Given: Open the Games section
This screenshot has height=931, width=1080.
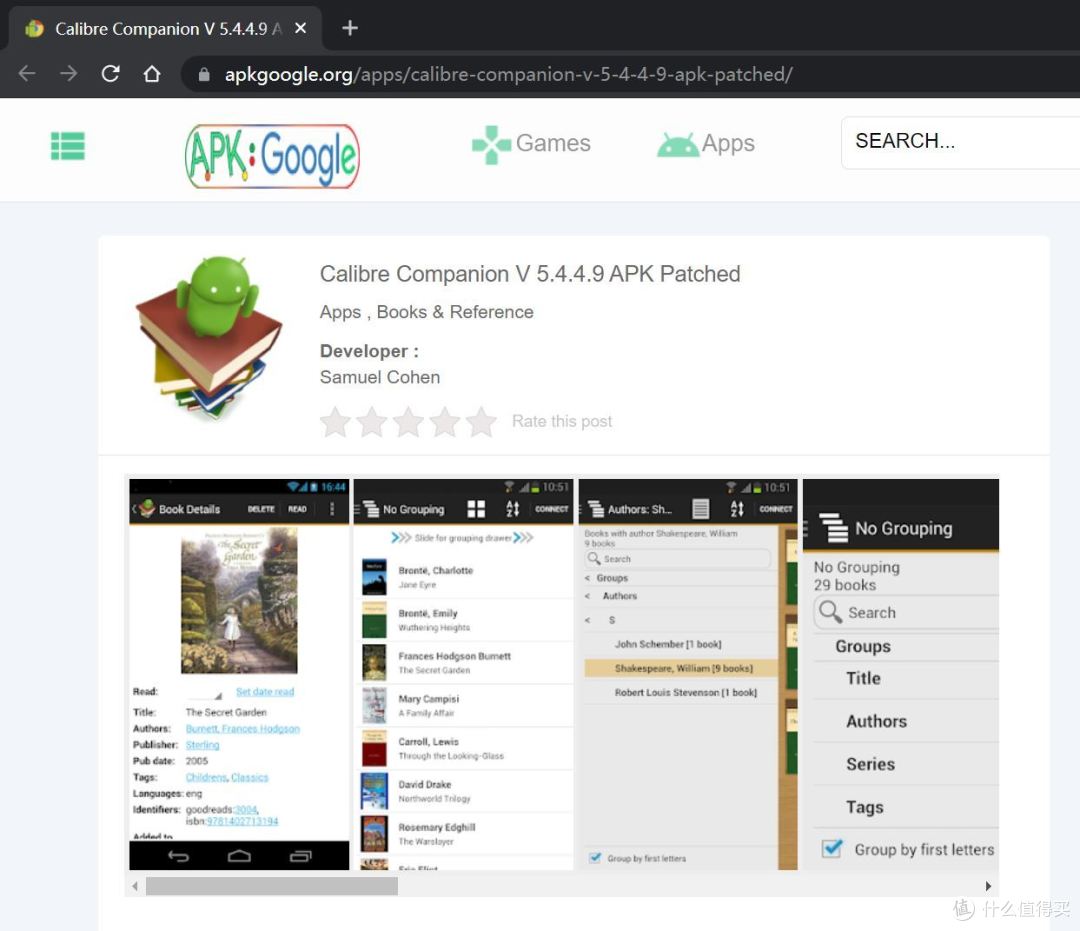Looking at the screenshot, I should [x=553, y=143].
